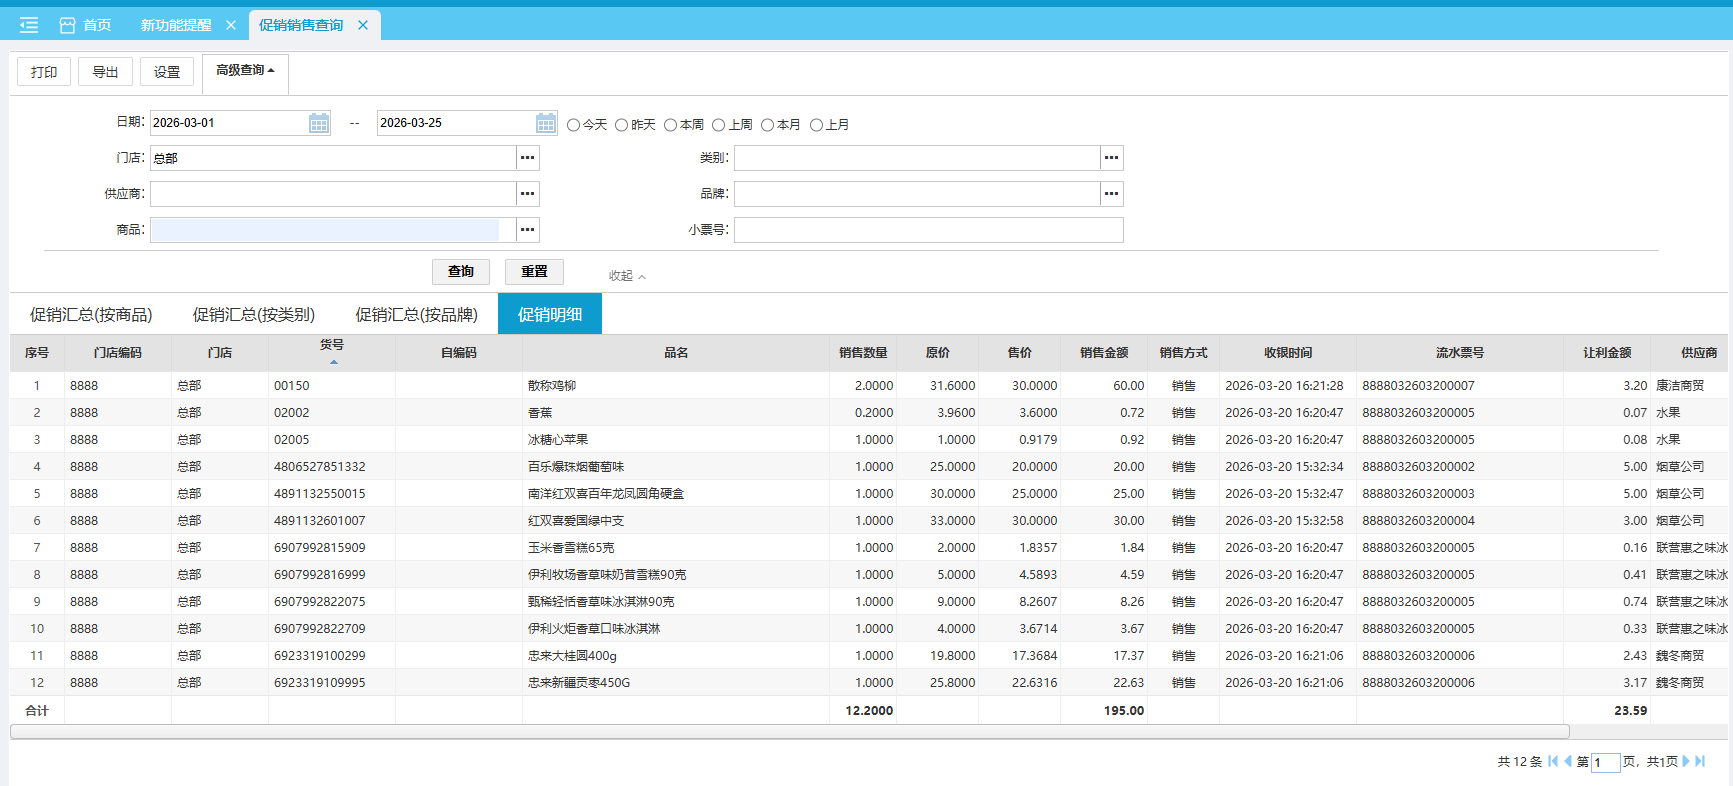The width and height of the screenshot is (1733, 786).
Task: Jump to the last page arrow
Action: click(x=1700, y=761)
